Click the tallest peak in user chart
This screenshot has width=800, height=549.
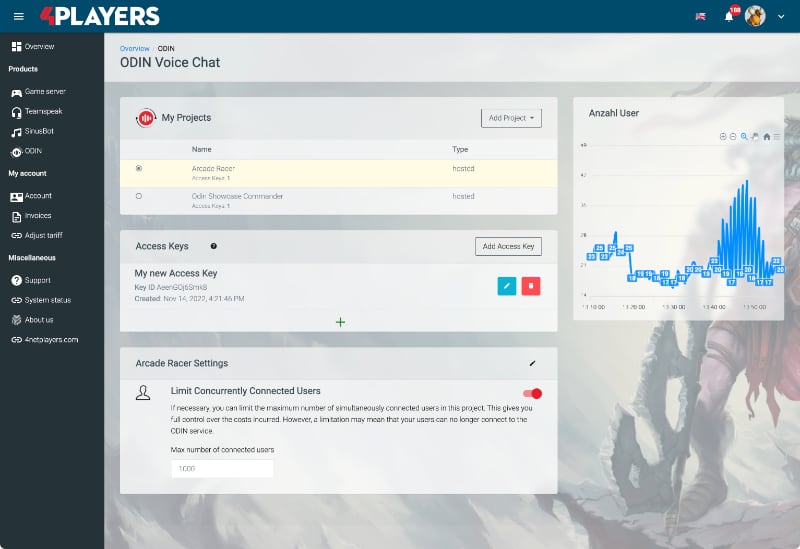click(x=747, y=181)
